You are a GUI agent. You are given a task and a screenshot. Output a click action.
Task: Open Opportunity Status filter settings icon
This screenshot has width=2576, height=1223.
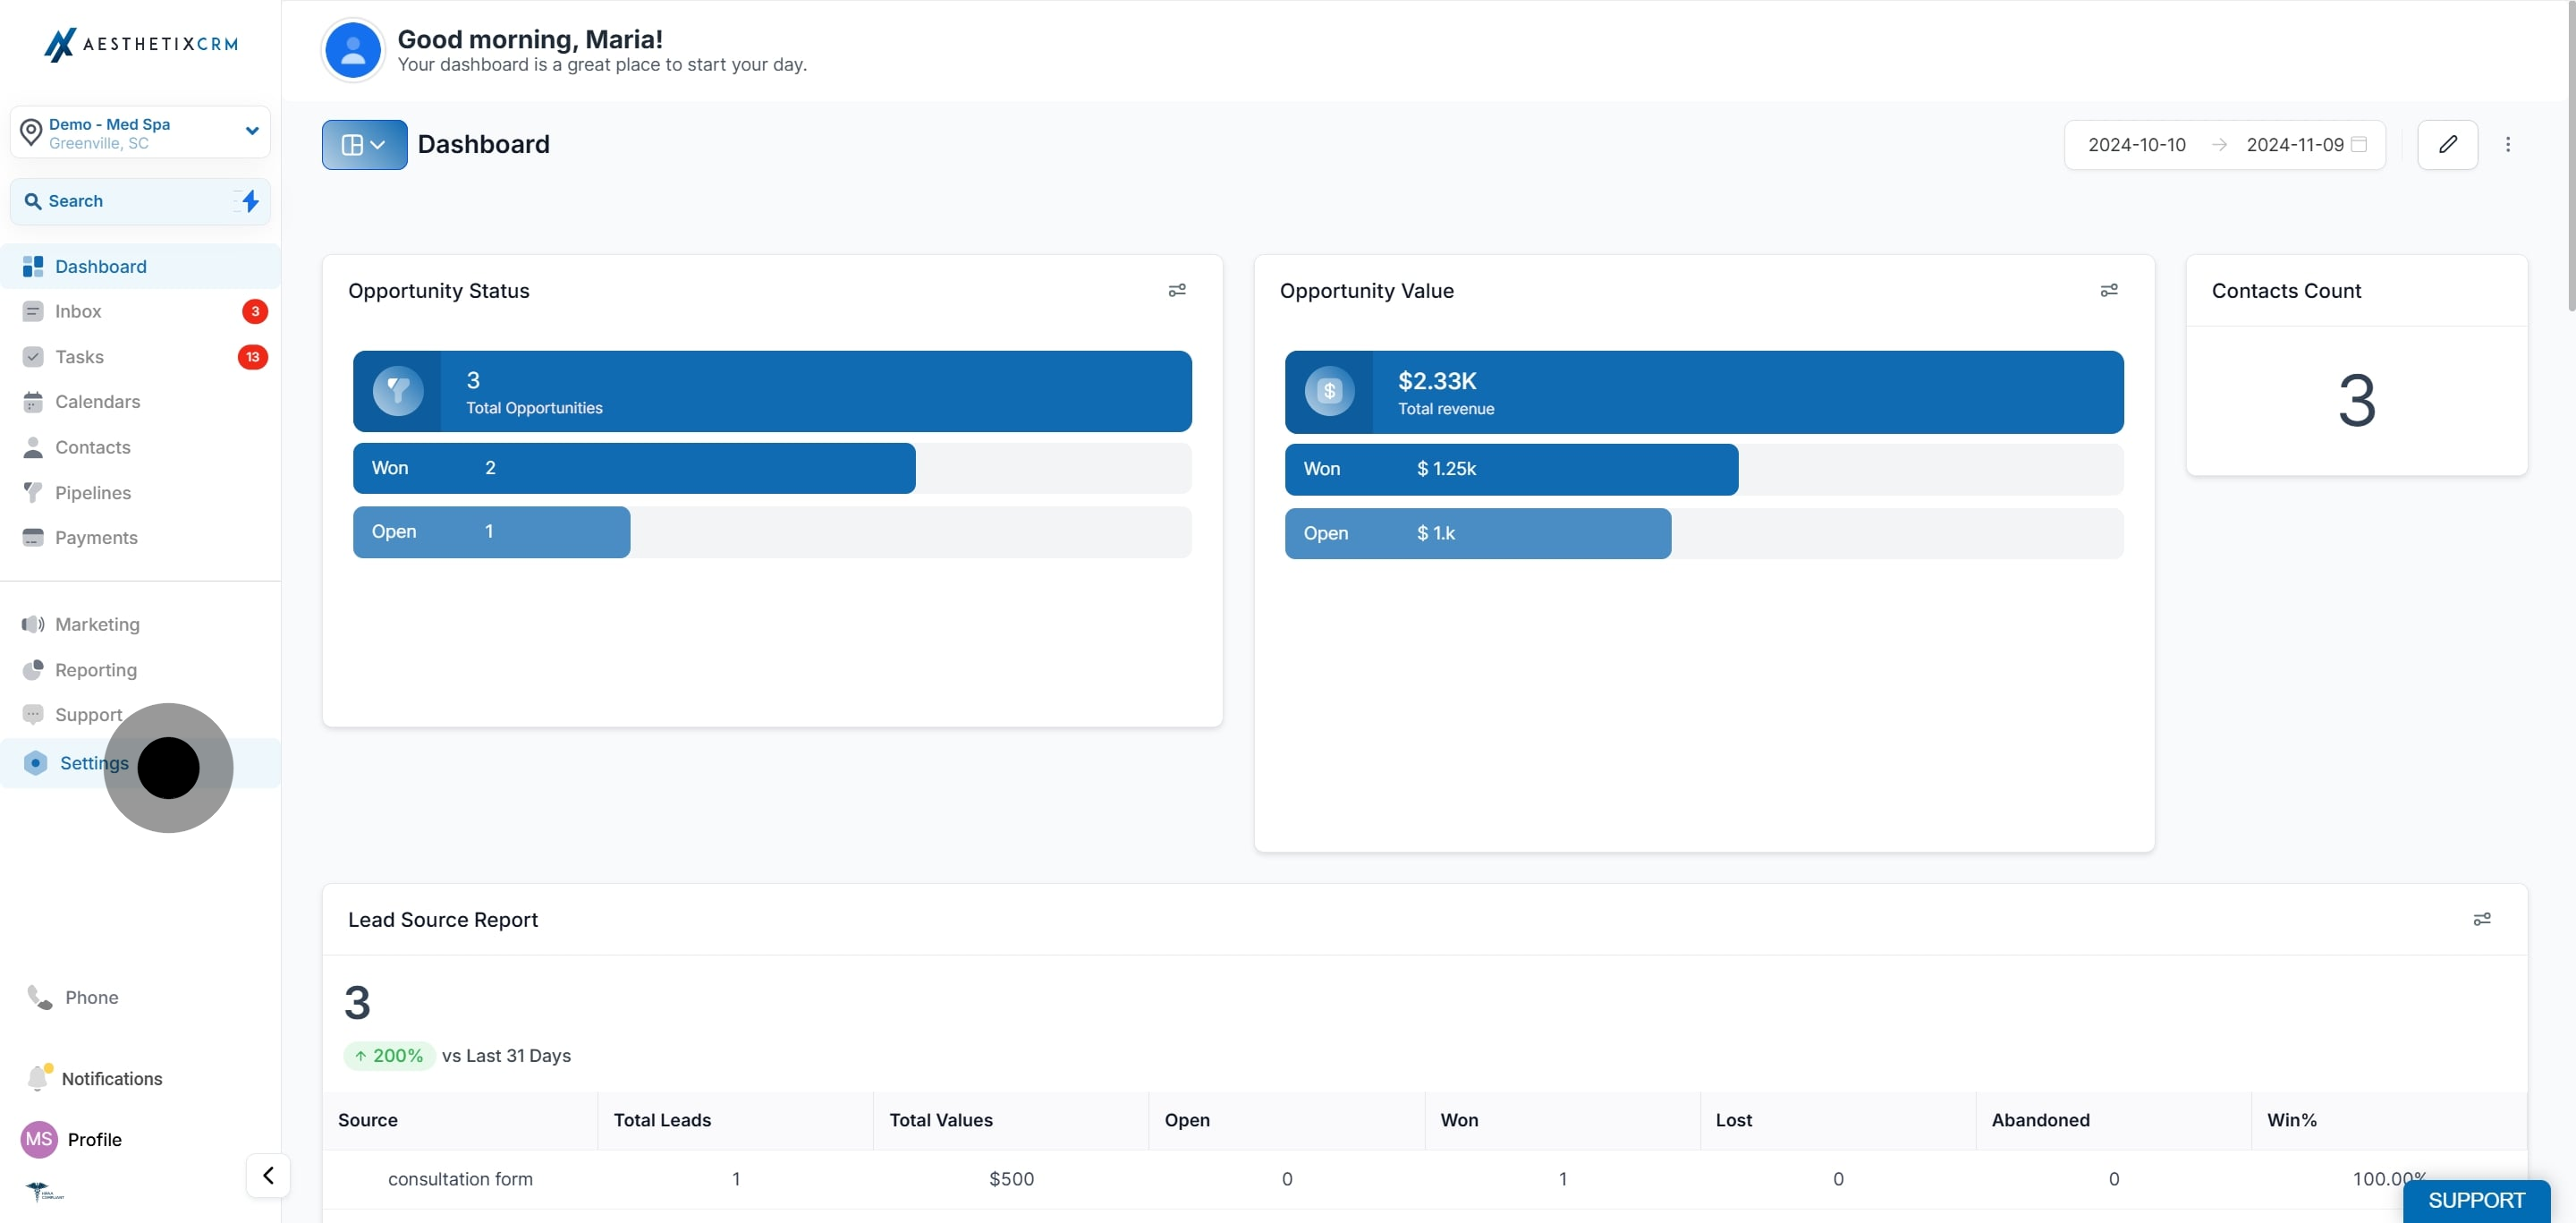(1177, 290)
